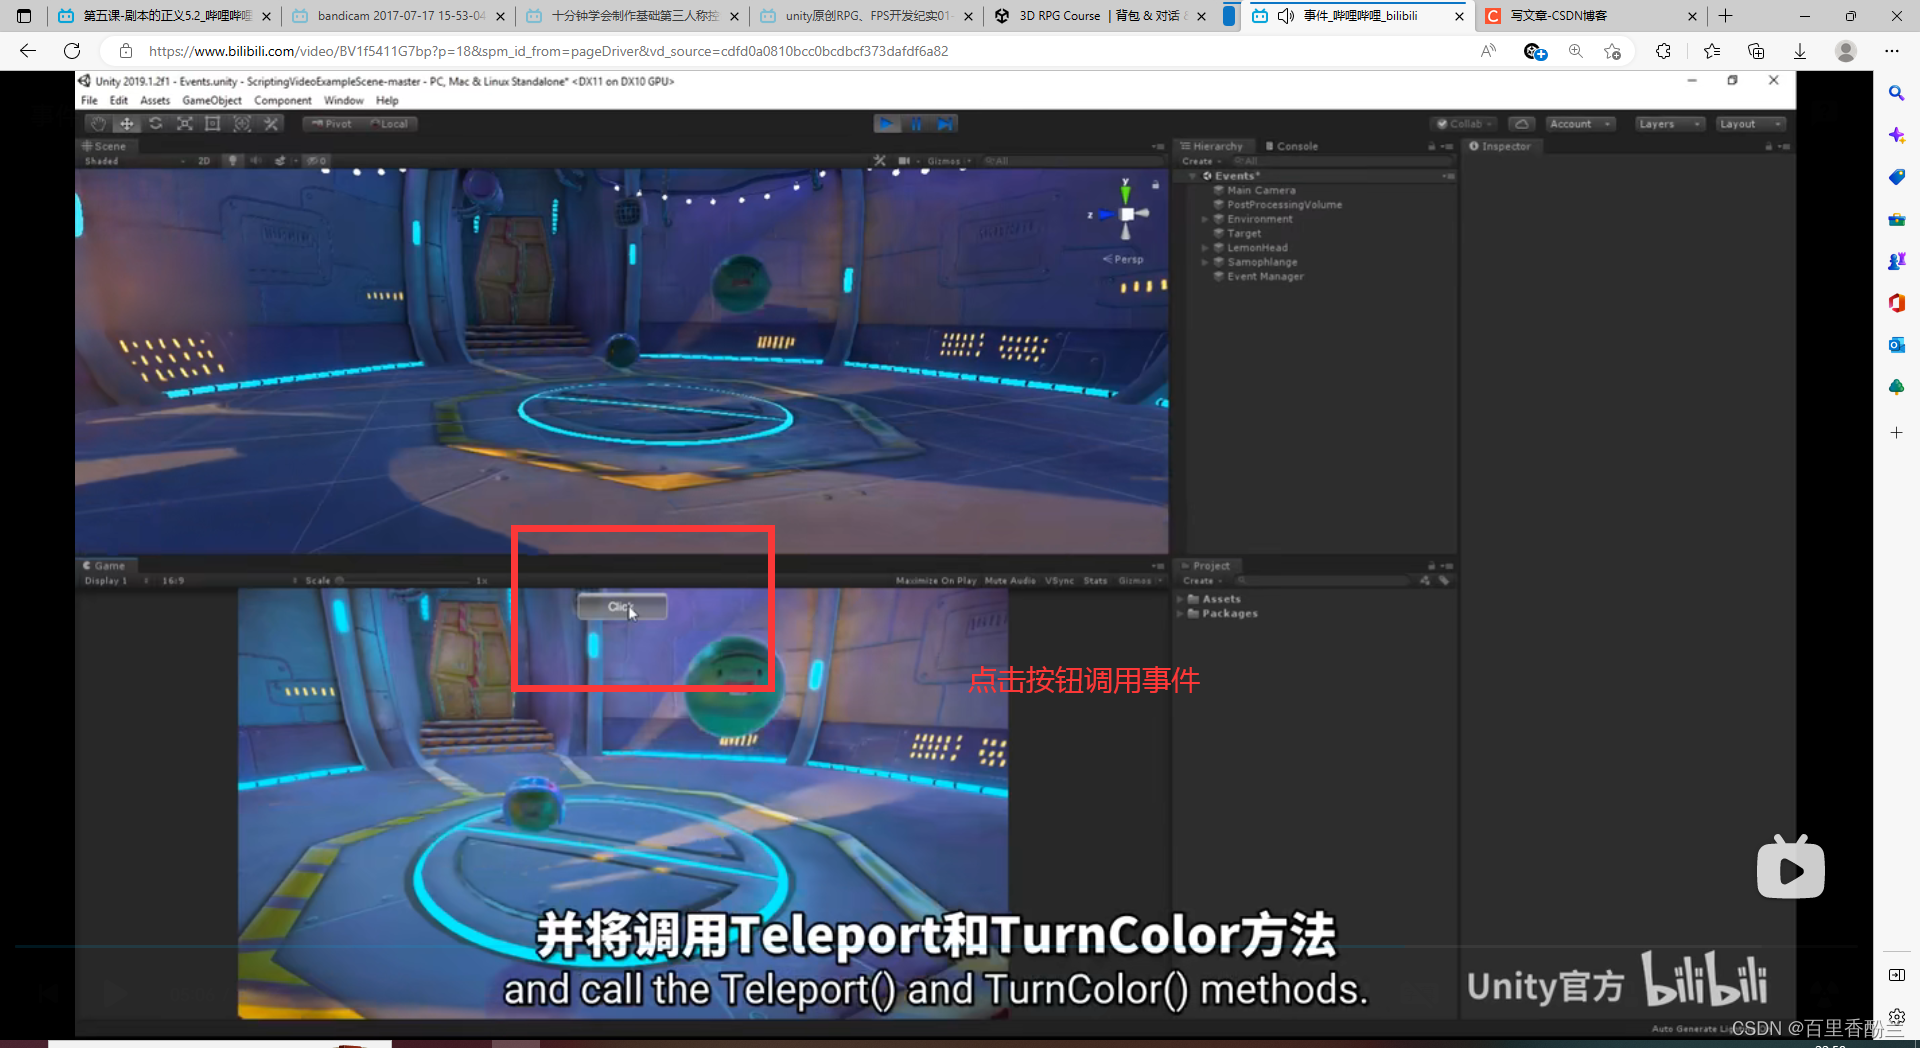Click the Unity Step frame button

pos(945,124)
